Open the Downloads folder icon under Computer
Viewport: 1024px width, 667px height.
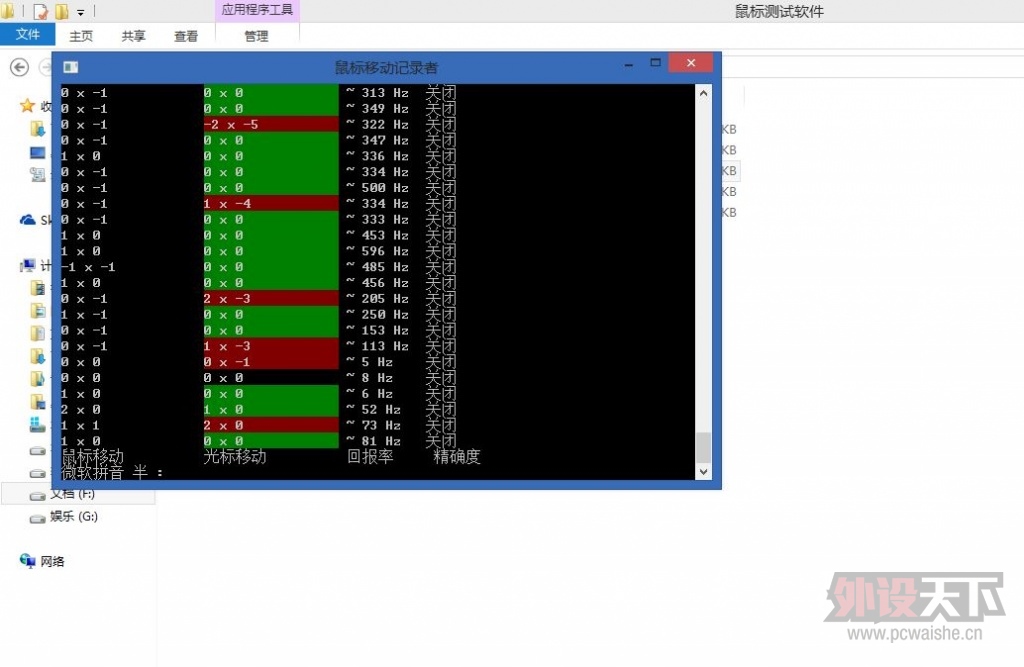38,356
